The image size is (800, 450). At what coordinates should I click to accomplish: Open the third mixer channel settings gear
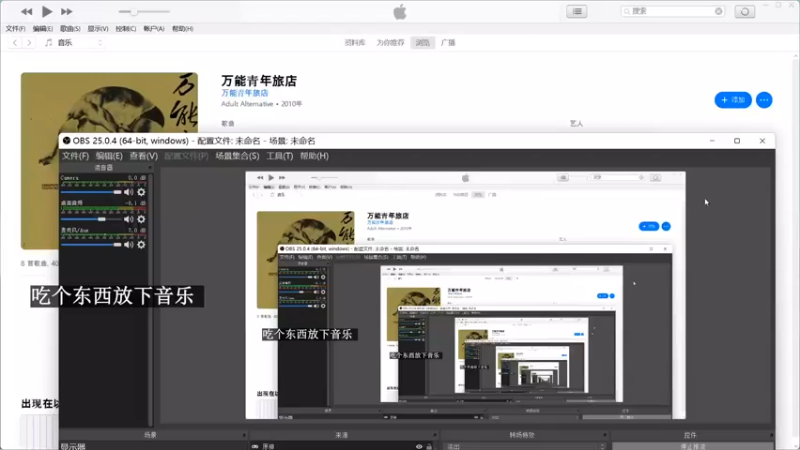141,244
